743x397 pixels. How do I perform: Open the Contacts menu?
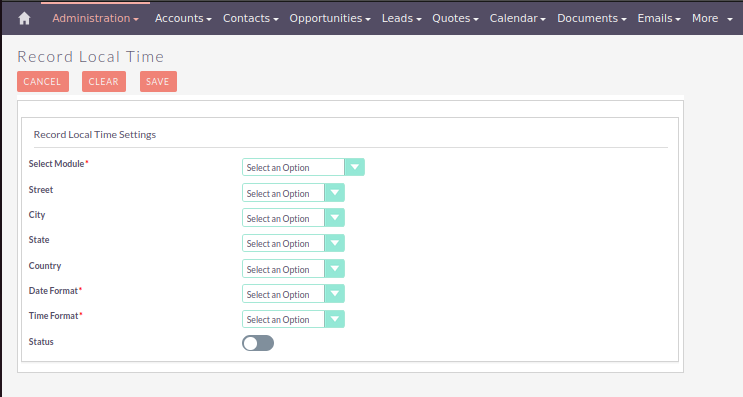251,18
